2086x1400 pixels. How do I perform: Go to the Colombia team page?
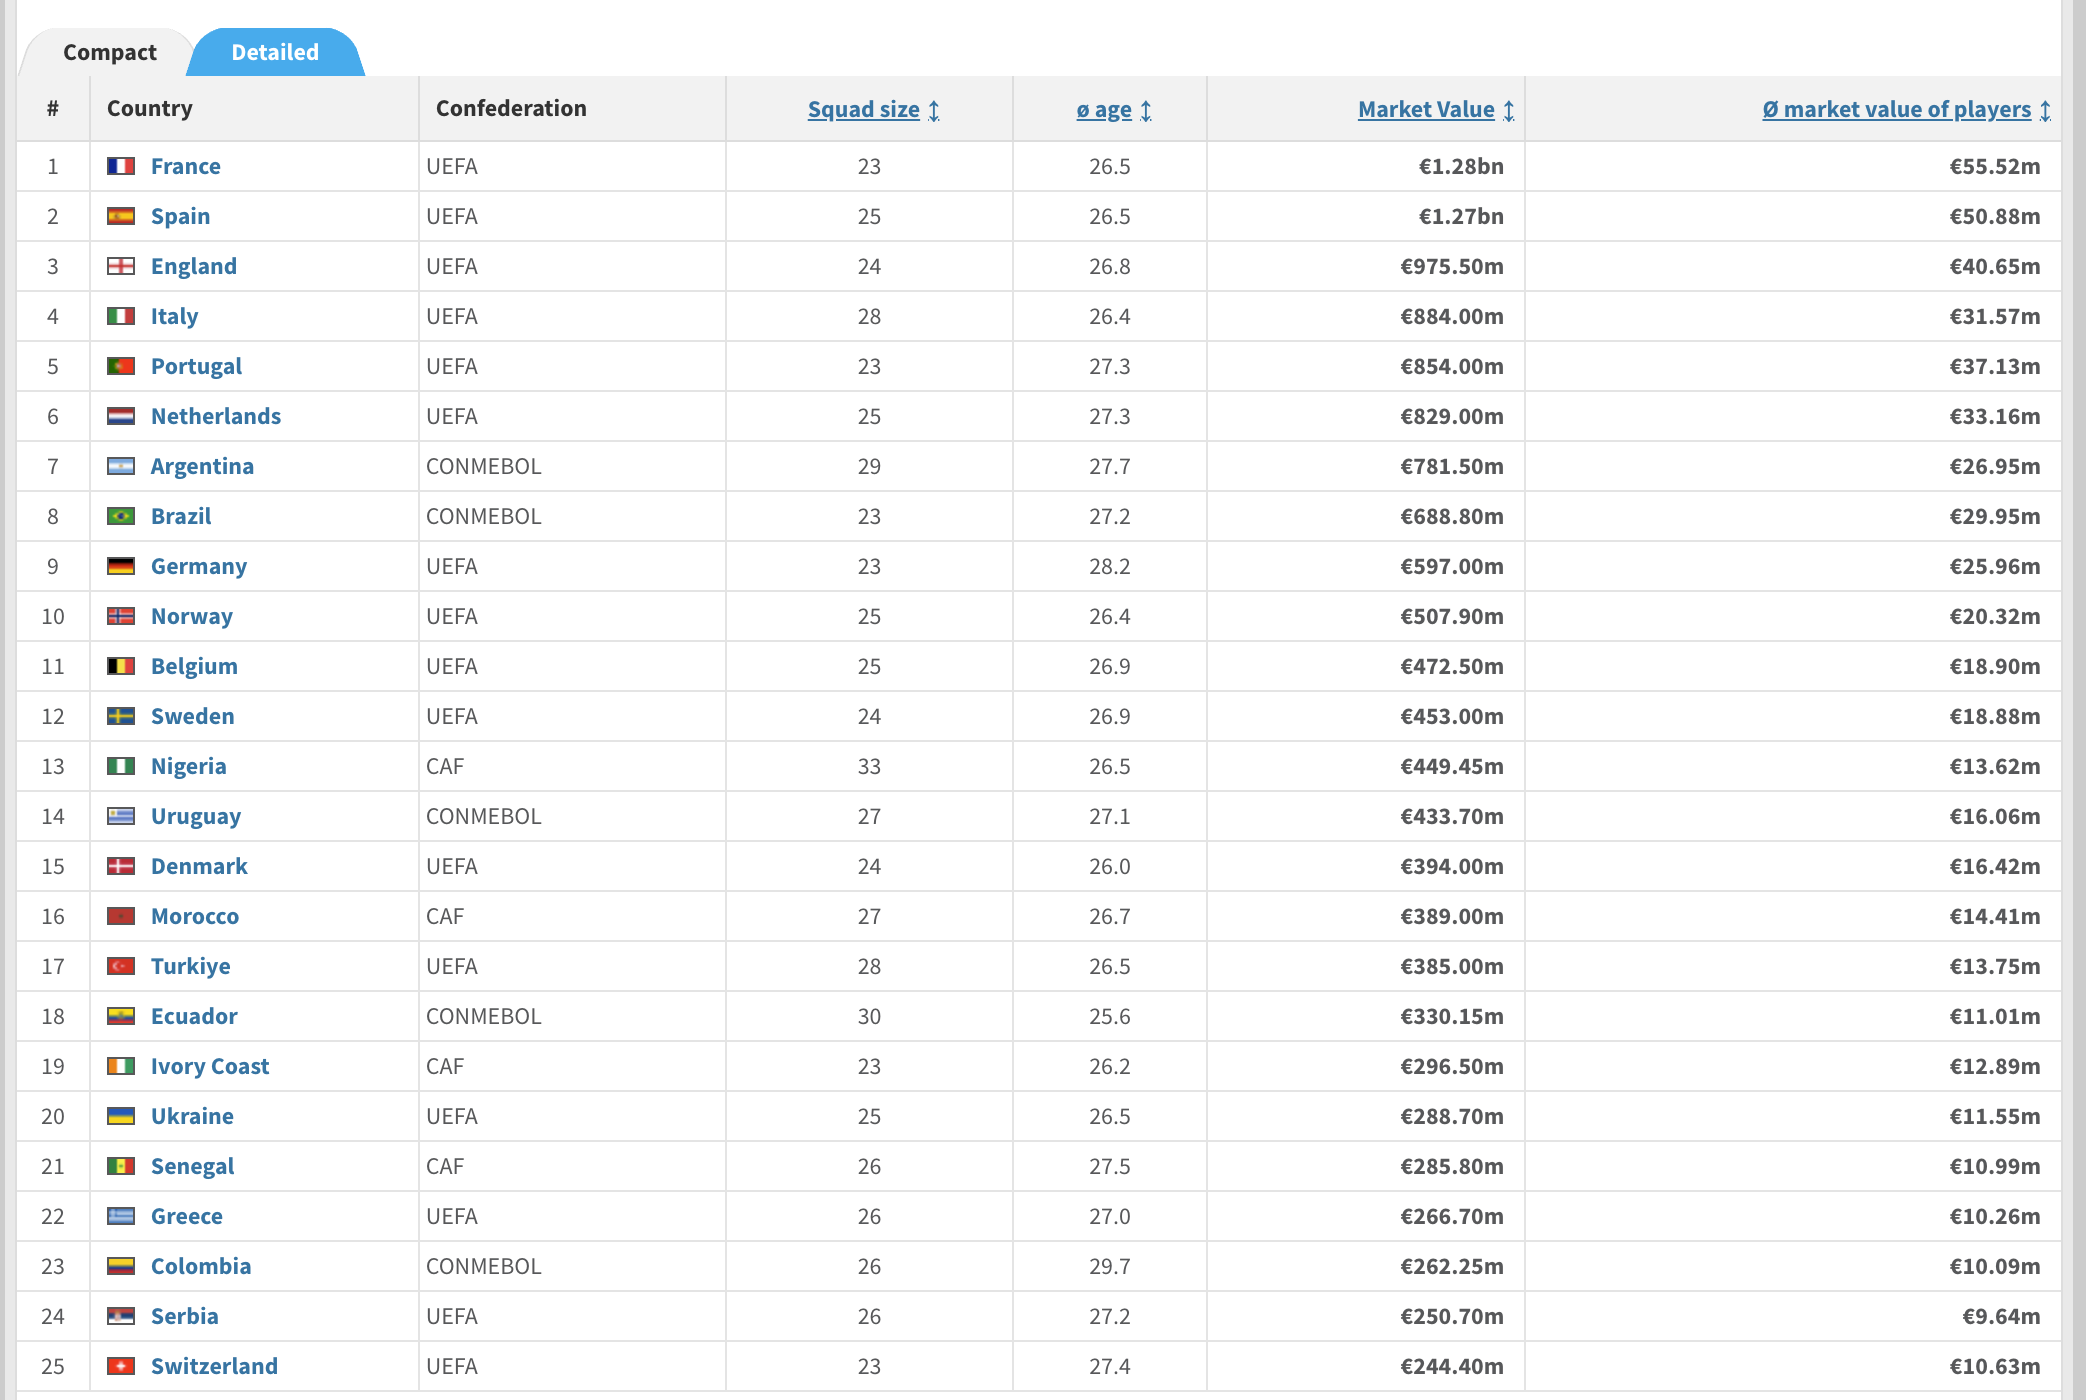click(x=201, y=1266)
